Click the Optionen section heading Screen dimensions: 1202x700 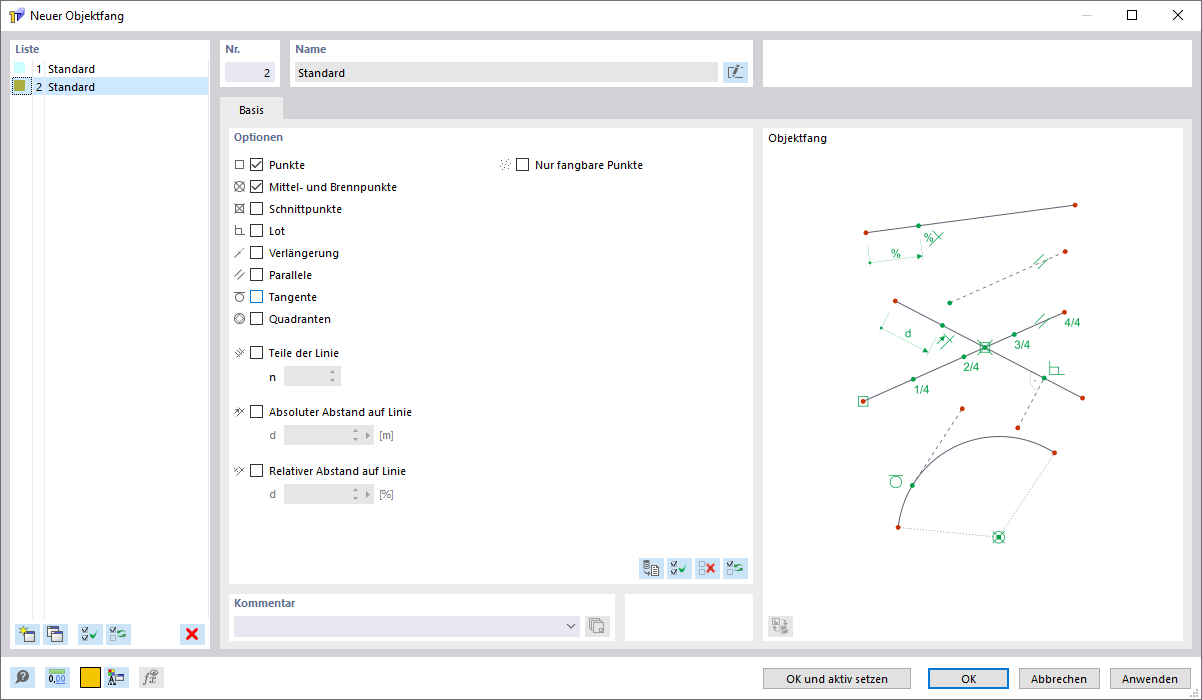click(258, 137)
